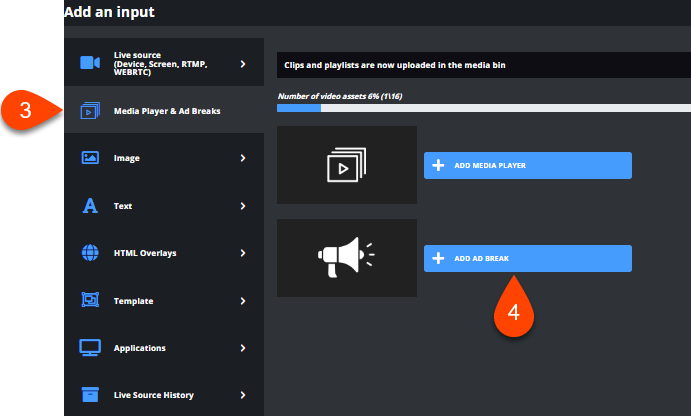Expand the HTML Overlays chevron

click(243, 253)
